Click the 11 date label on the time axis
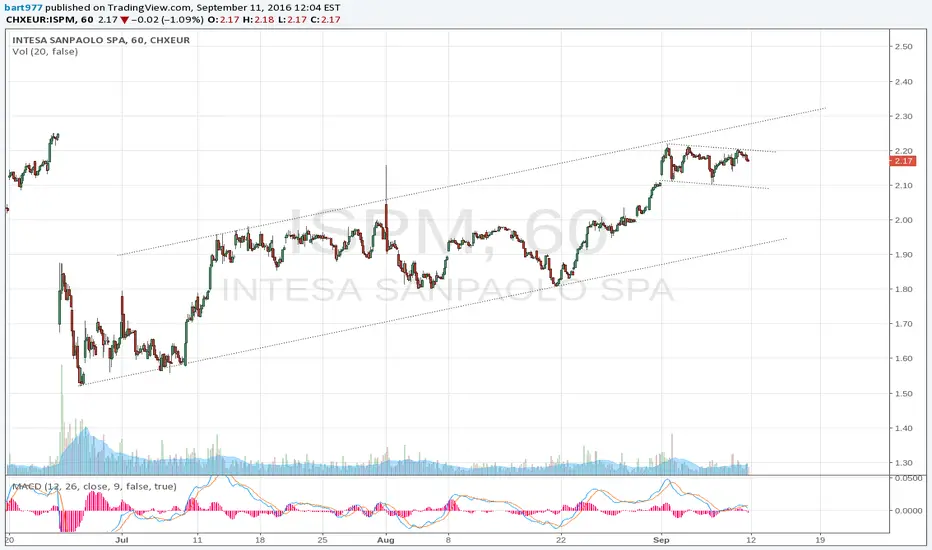Screen dimensions: 932x550 [197, 540]
